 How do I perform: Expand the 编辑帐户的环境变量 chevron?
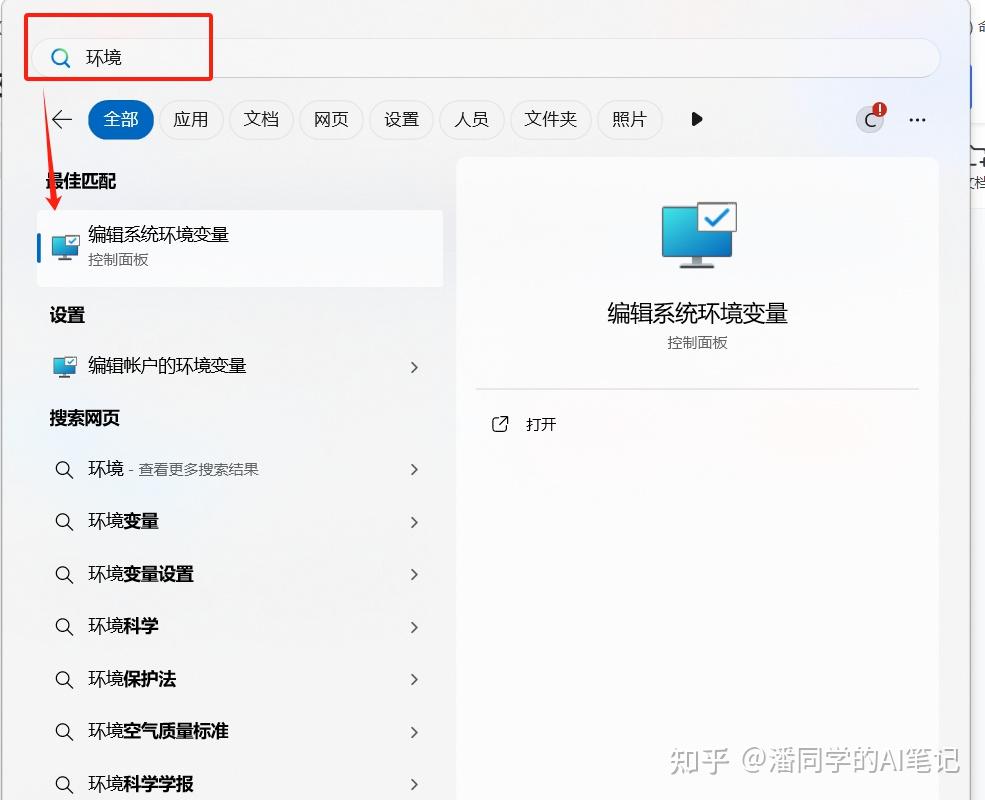(414, 367)
